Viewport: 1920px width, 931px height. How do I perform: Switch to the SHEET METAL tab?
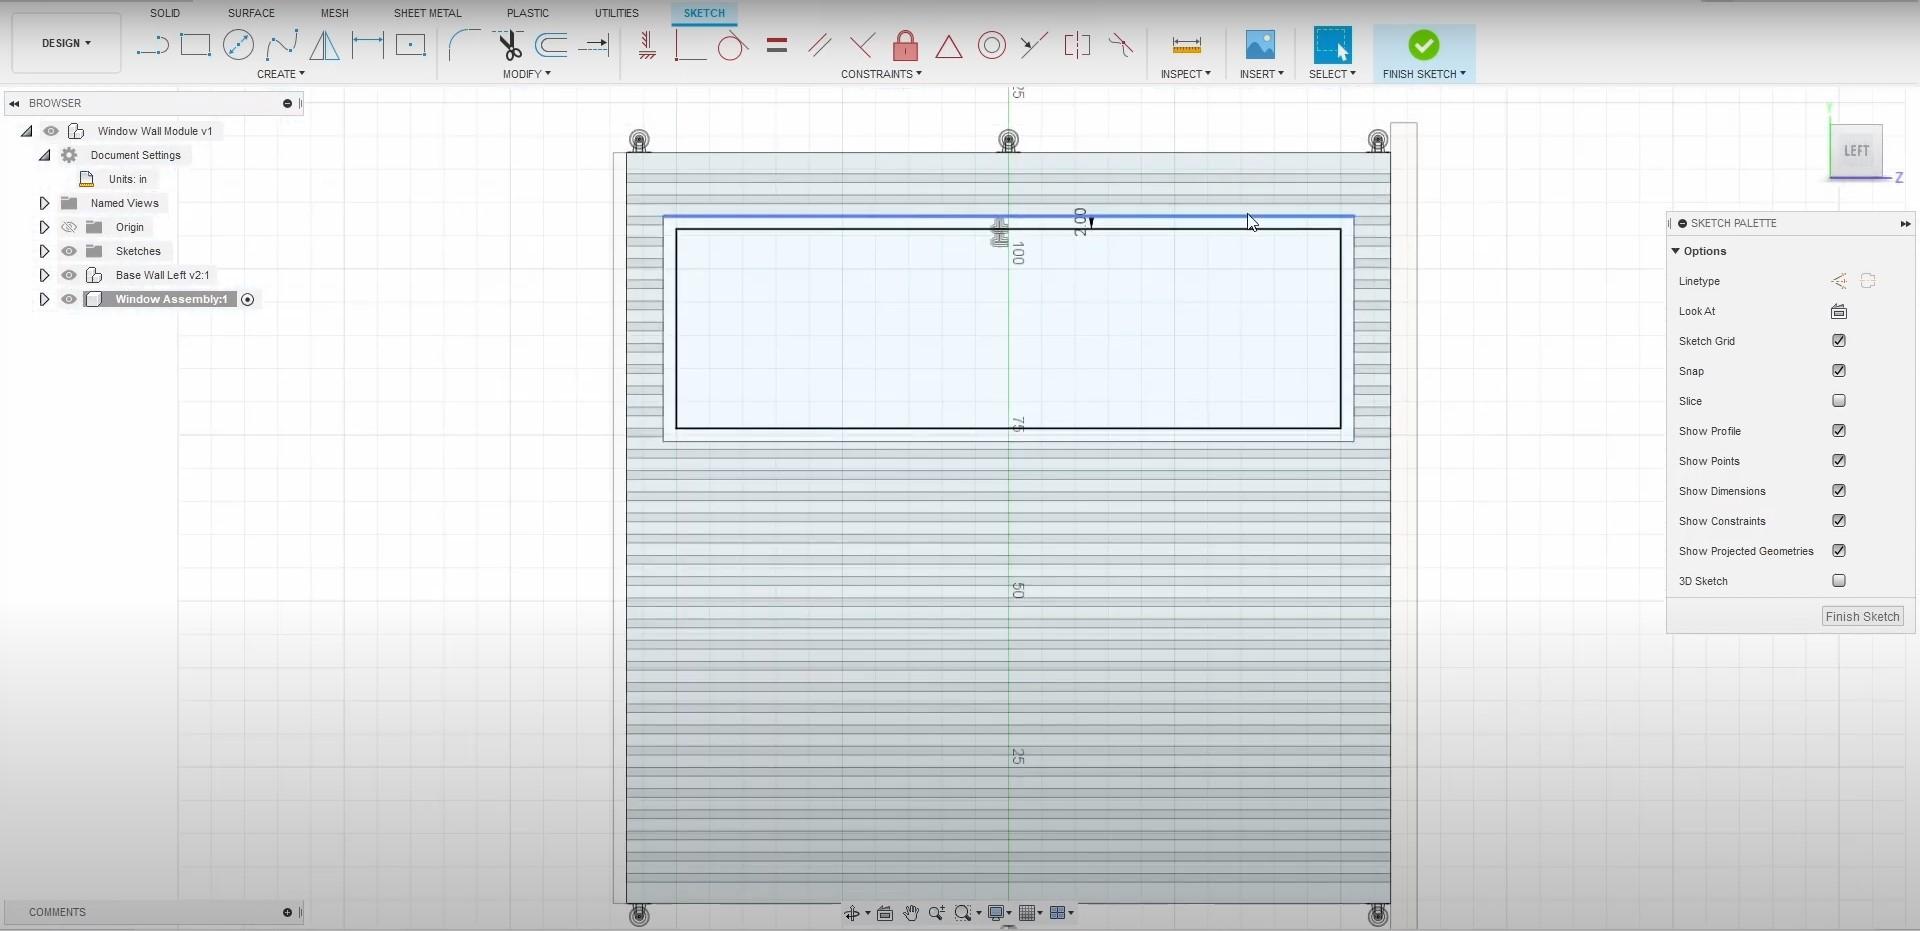428,13
